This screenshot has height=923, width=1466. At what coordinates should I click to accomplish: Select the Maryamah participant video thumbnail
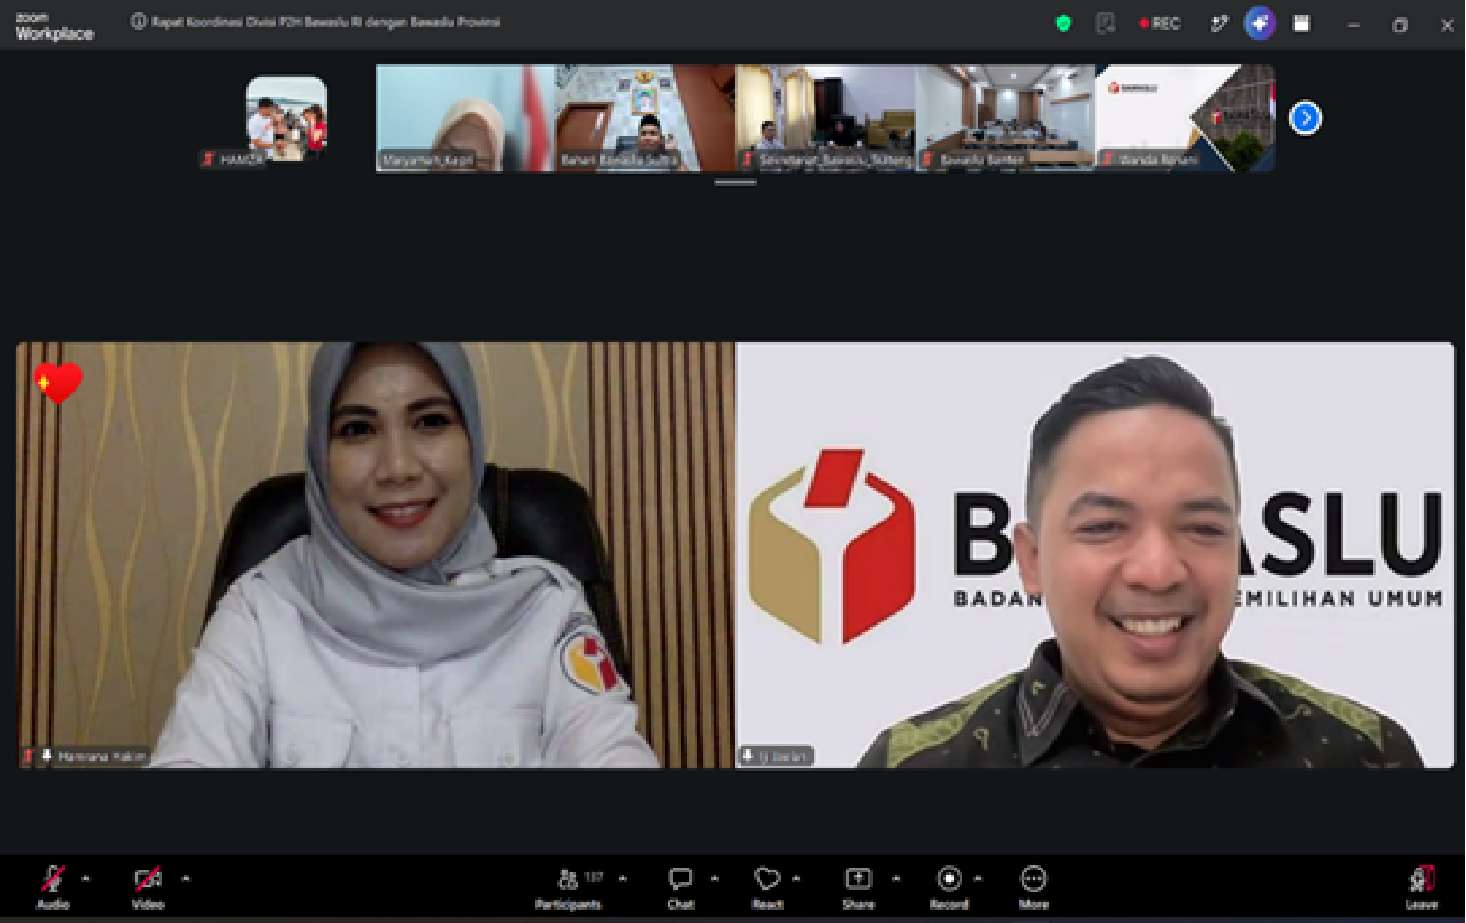click(466, 118)
